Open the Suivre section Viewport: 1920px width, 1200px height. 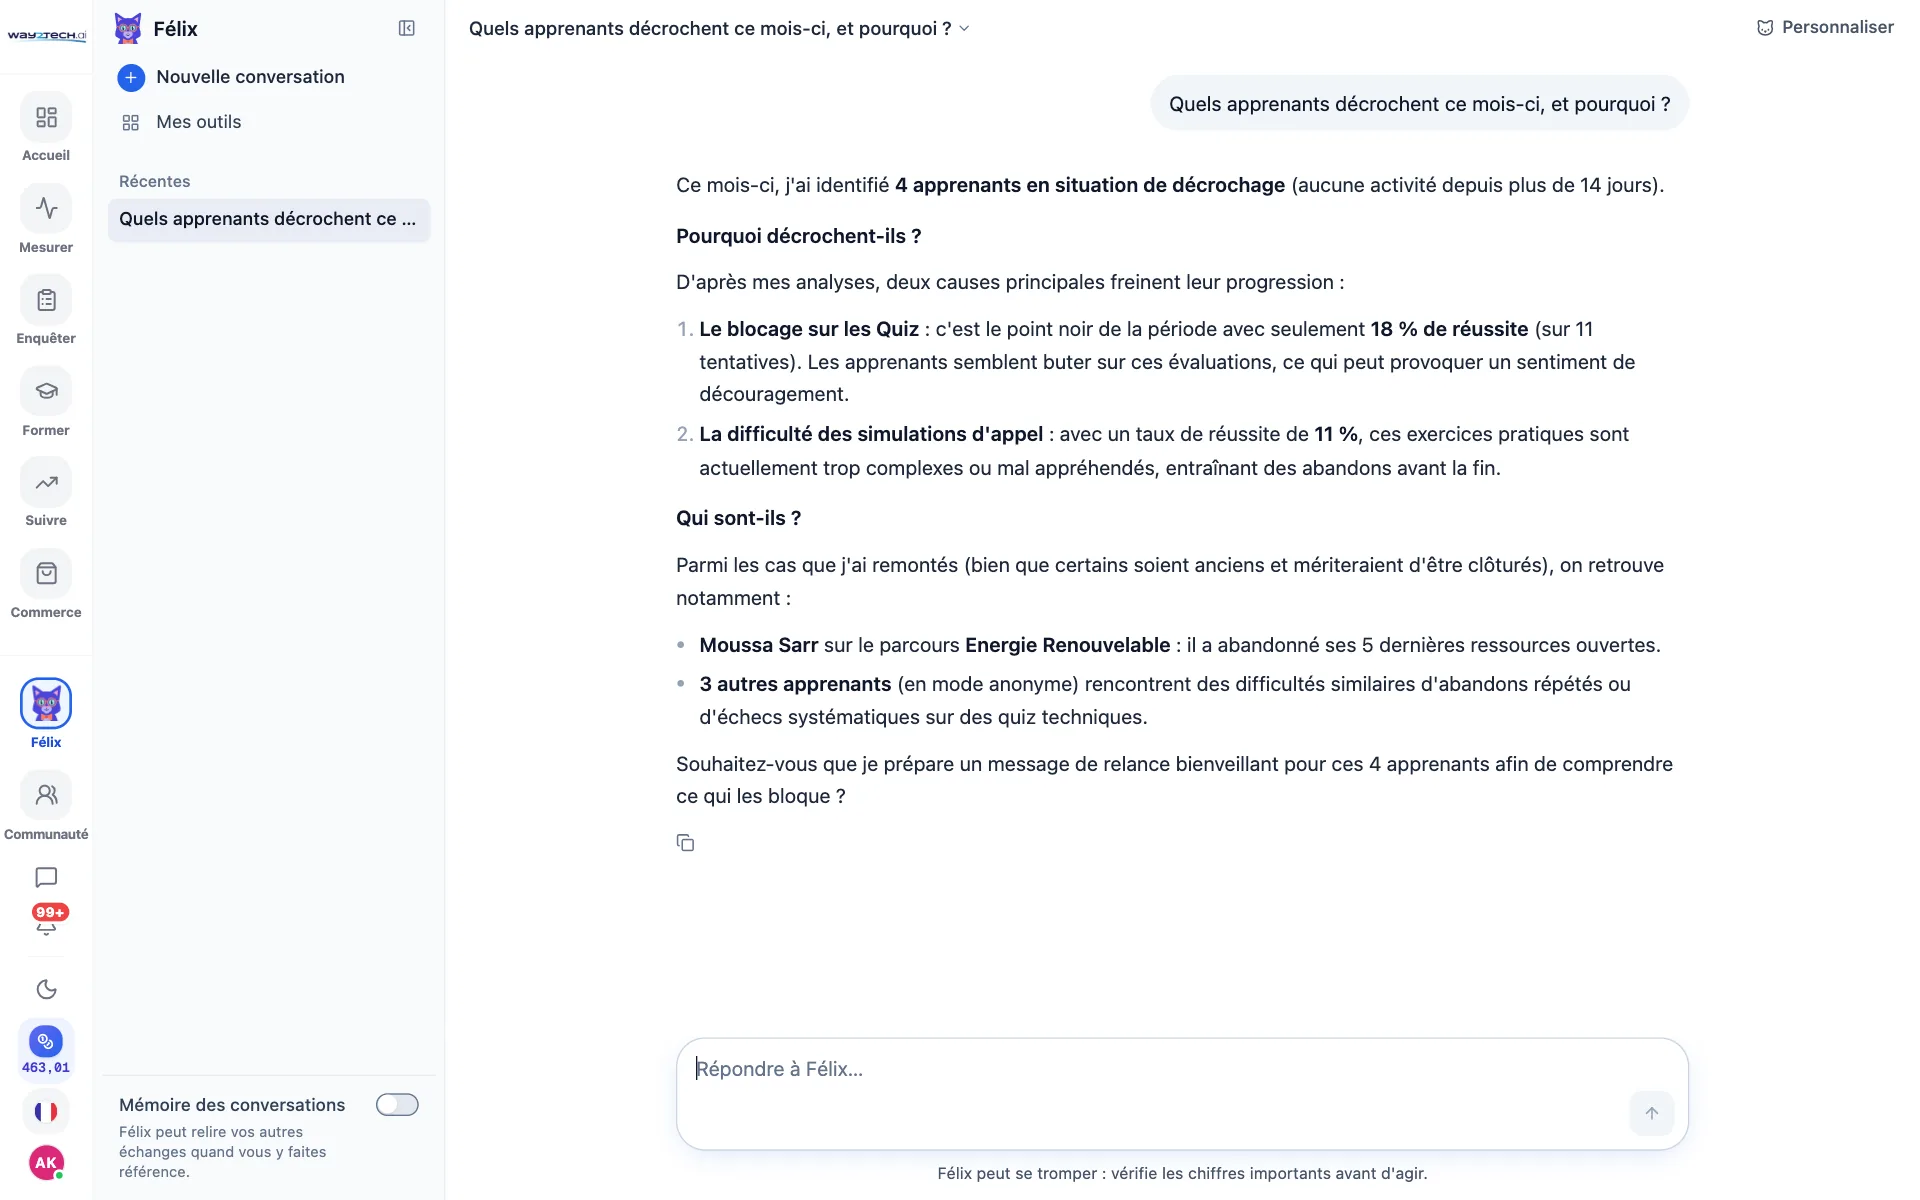tap(46, 493)
